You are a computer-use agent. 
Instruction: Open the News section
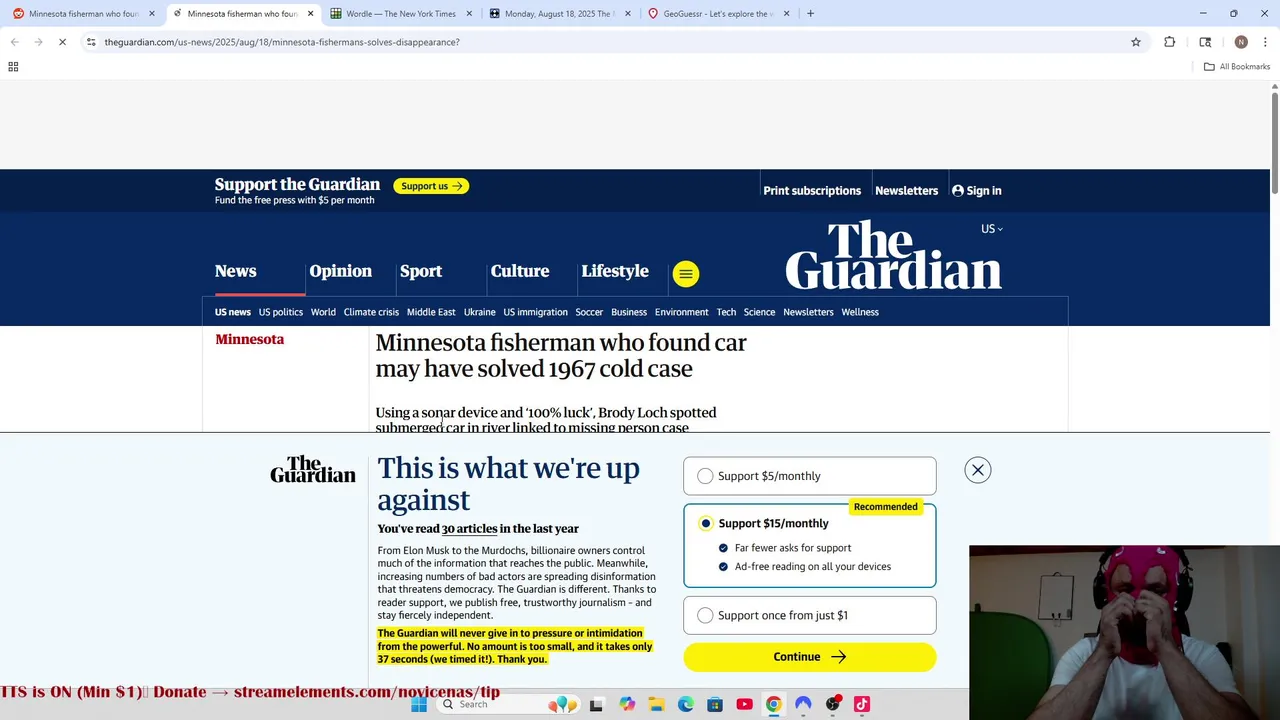[236, 271]
